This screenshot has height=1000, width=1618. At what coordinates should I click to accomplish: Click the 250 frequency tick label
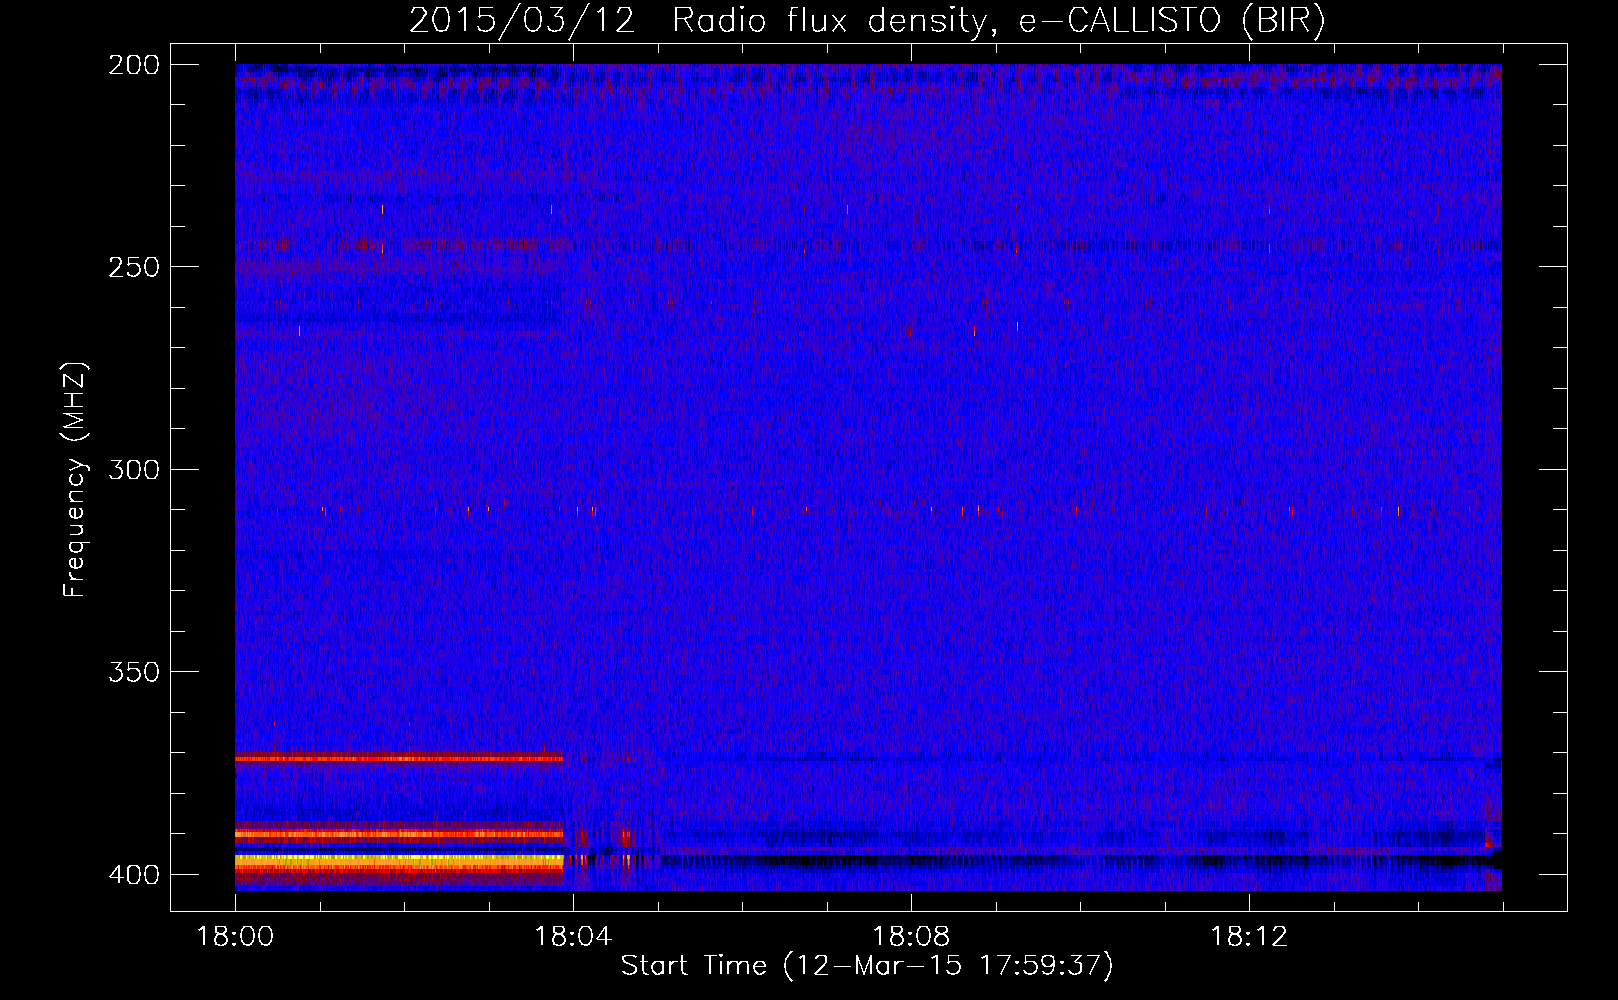(x=134, y=267)
